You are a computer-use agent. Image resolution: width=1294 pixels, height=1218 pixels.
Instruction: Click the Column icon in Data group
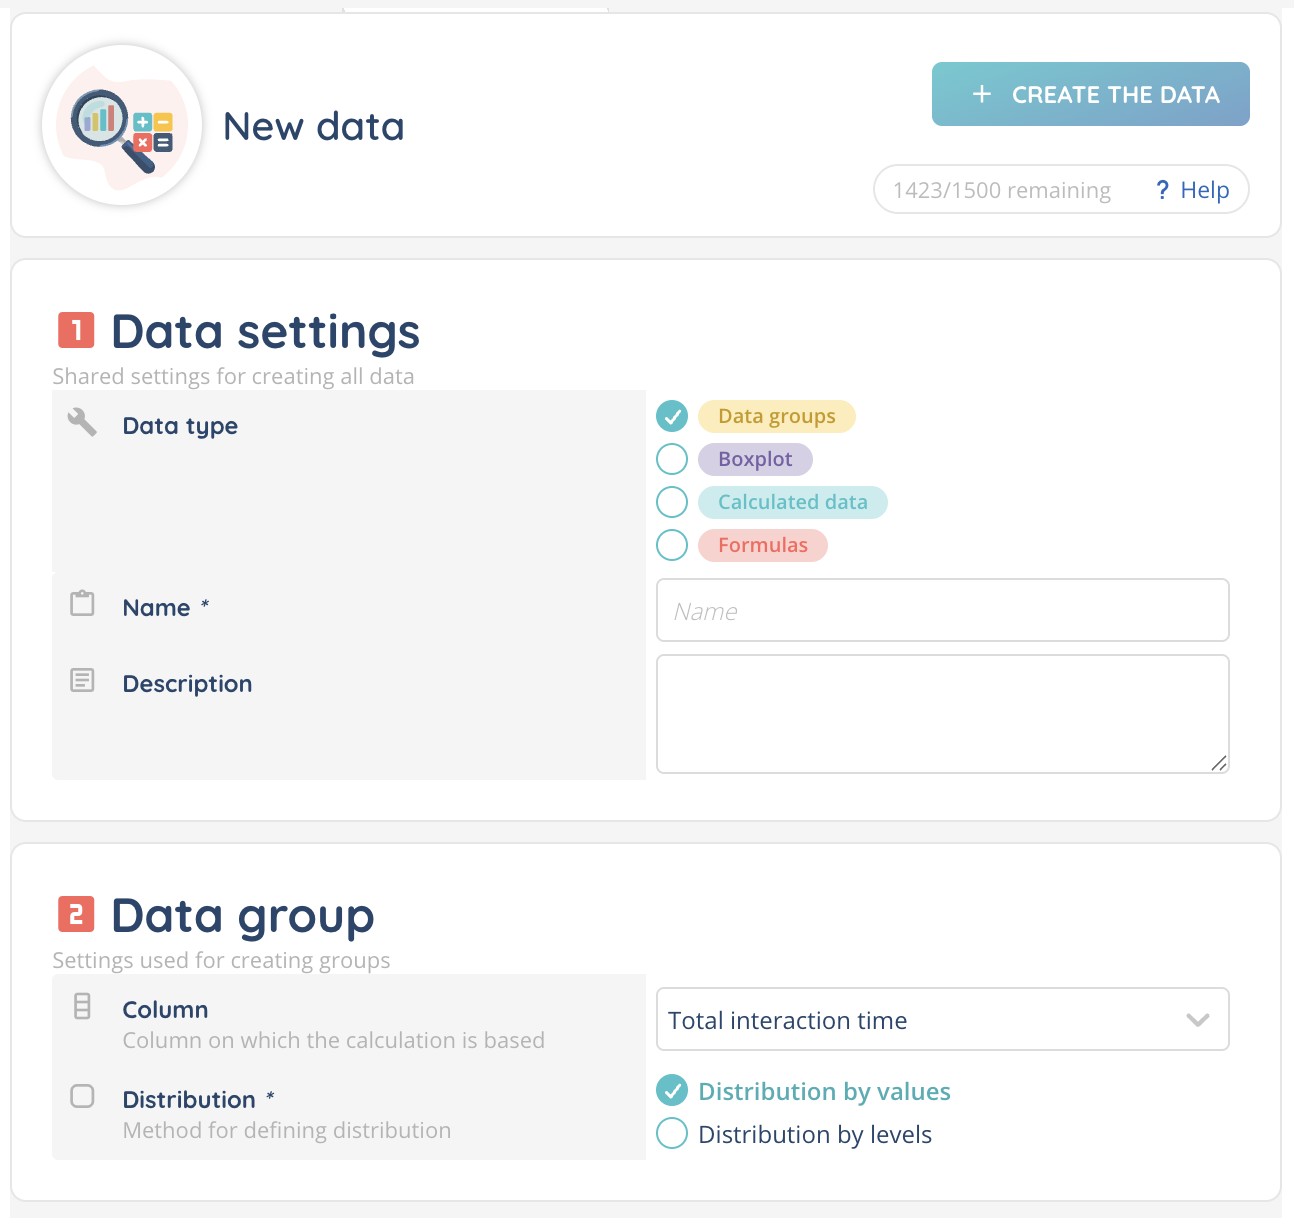82,1006
